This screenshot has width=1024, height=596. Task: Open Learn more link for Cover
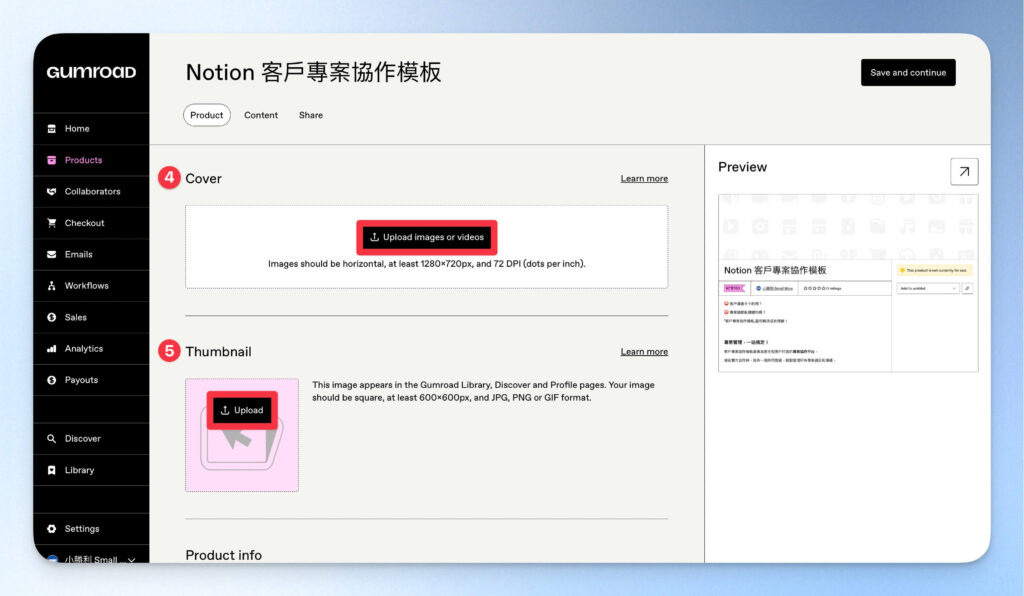(644, 178)
